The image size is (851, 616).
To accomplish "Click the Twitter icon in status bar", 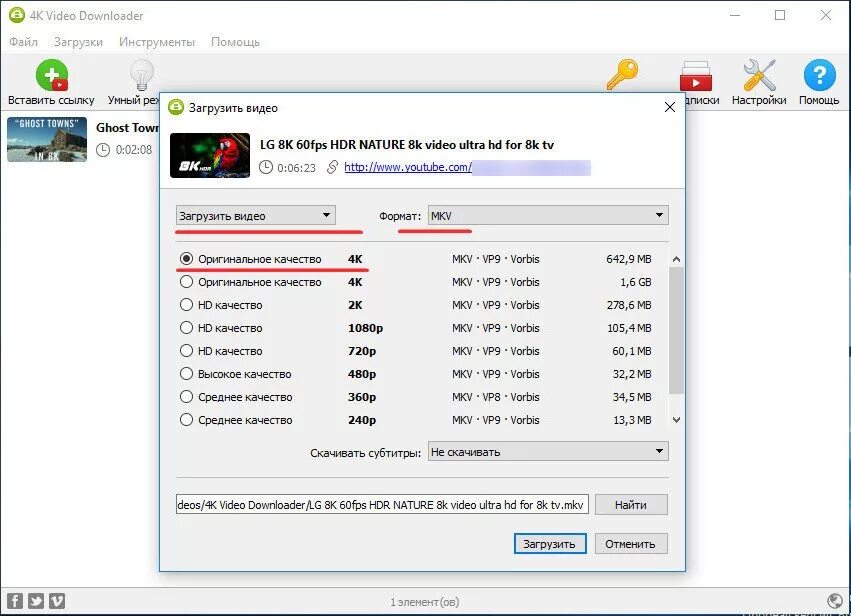I will click(x=36, y=601).
